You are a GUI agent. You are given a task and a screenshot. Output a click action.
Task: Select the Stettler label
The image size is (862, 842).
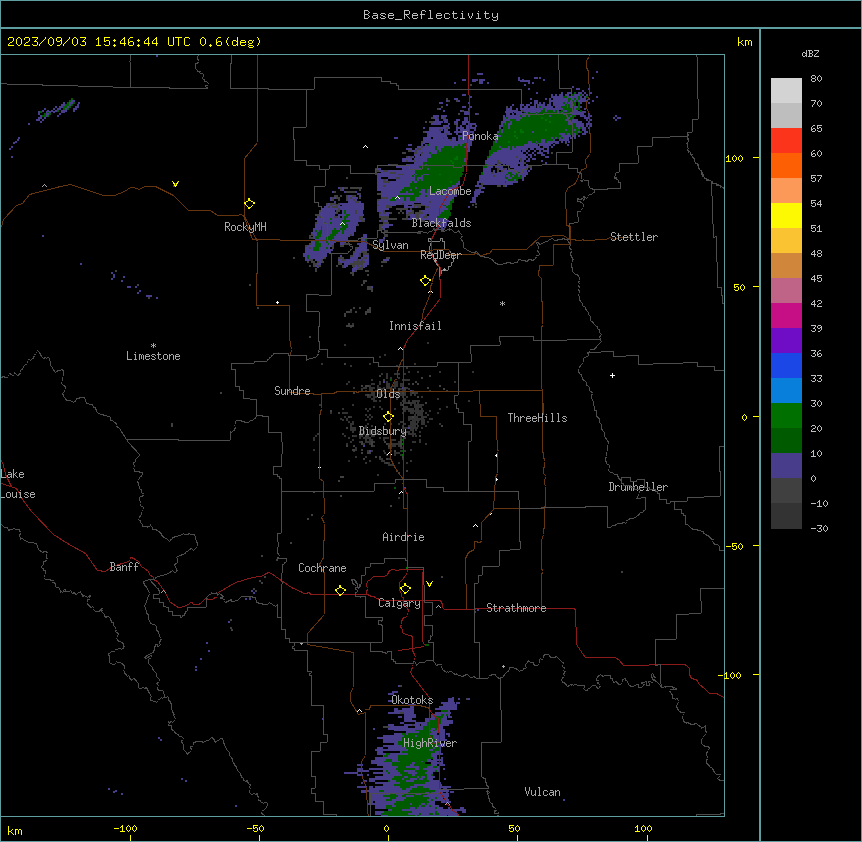pos(634,237)
